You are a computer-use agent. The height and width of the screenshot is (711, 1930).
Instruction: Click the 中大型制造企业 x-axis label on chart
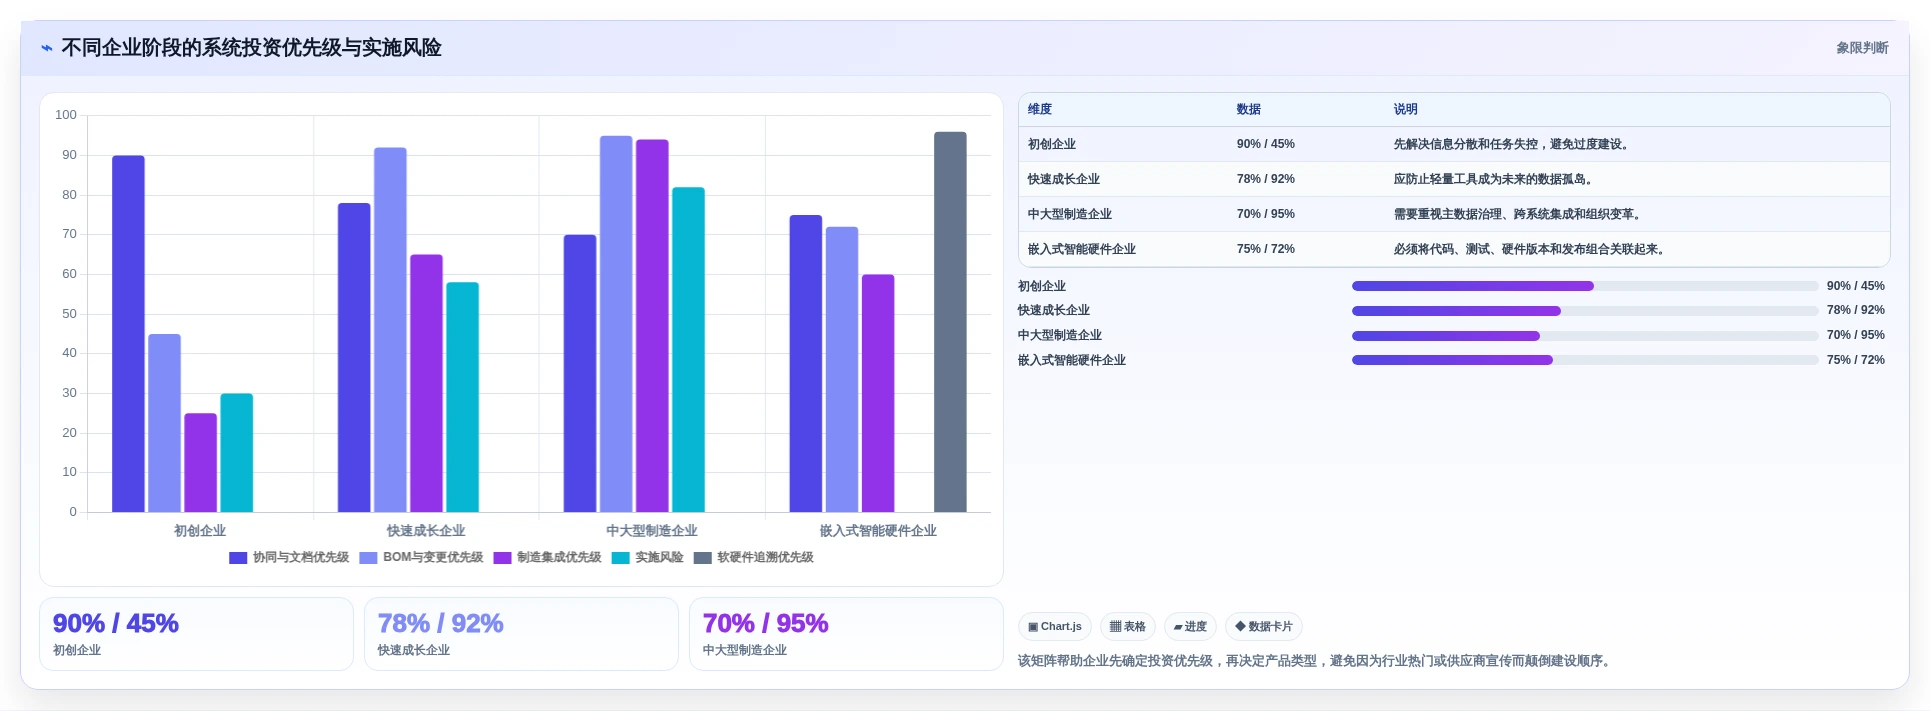click(x=652, y=531)
